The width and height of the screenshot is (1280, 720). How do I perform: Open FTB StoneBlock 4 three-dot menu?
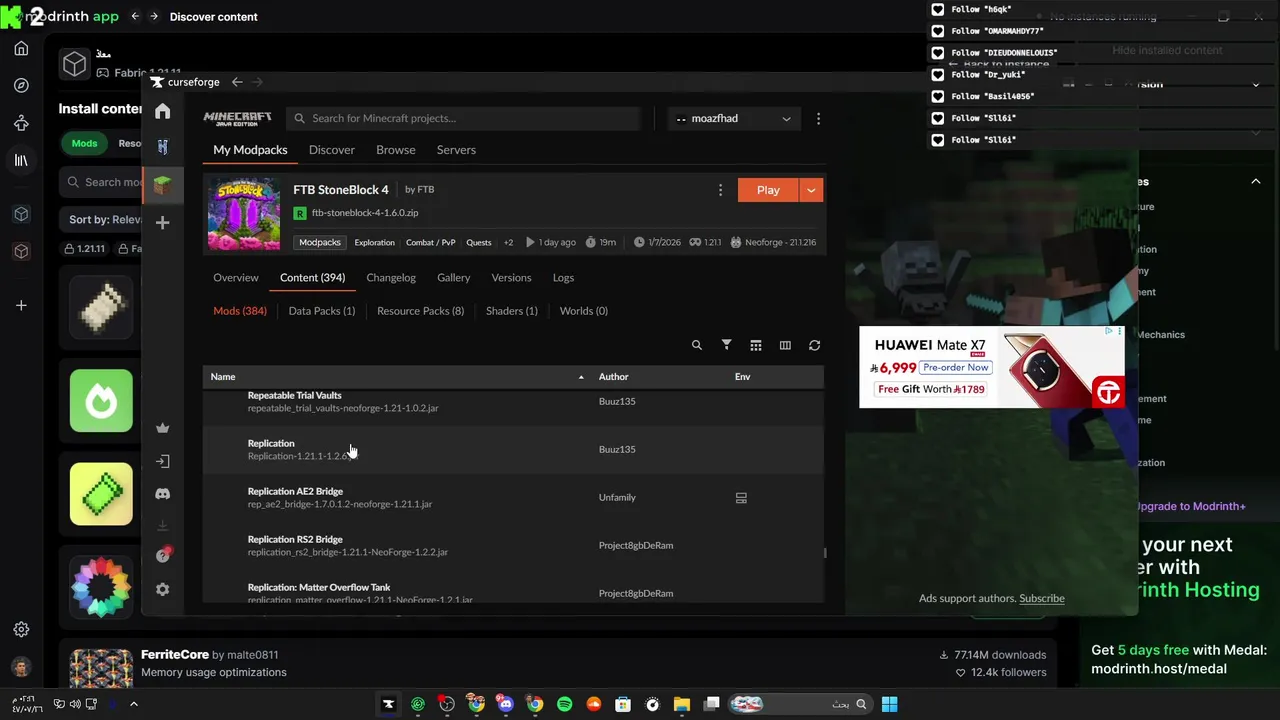(720, 190)
